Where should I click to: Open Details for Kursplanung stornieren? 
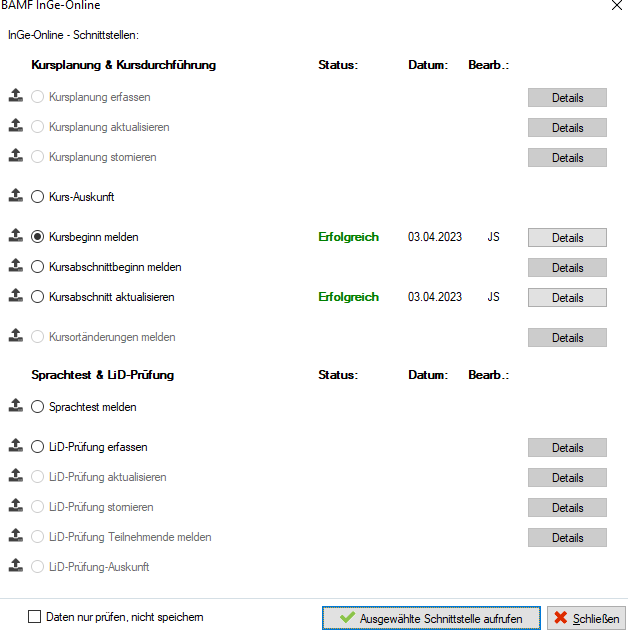click(x=567, y=158)
